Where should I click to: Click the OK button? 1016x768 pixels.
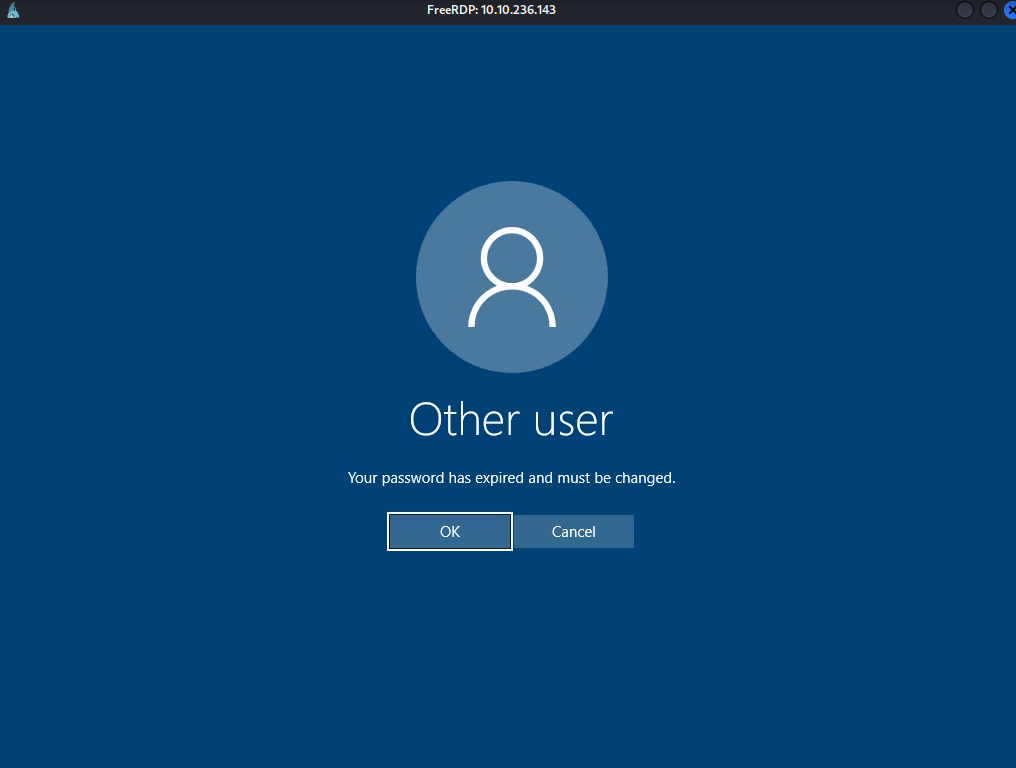tap(450, 532)
